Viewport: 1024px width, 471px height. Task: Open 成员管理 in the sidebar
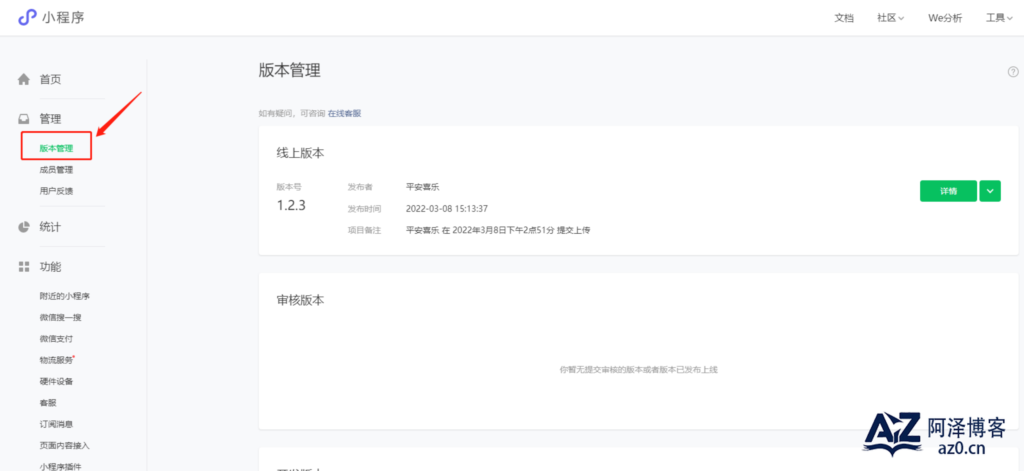pyautogui.click(x=56, y=170)
